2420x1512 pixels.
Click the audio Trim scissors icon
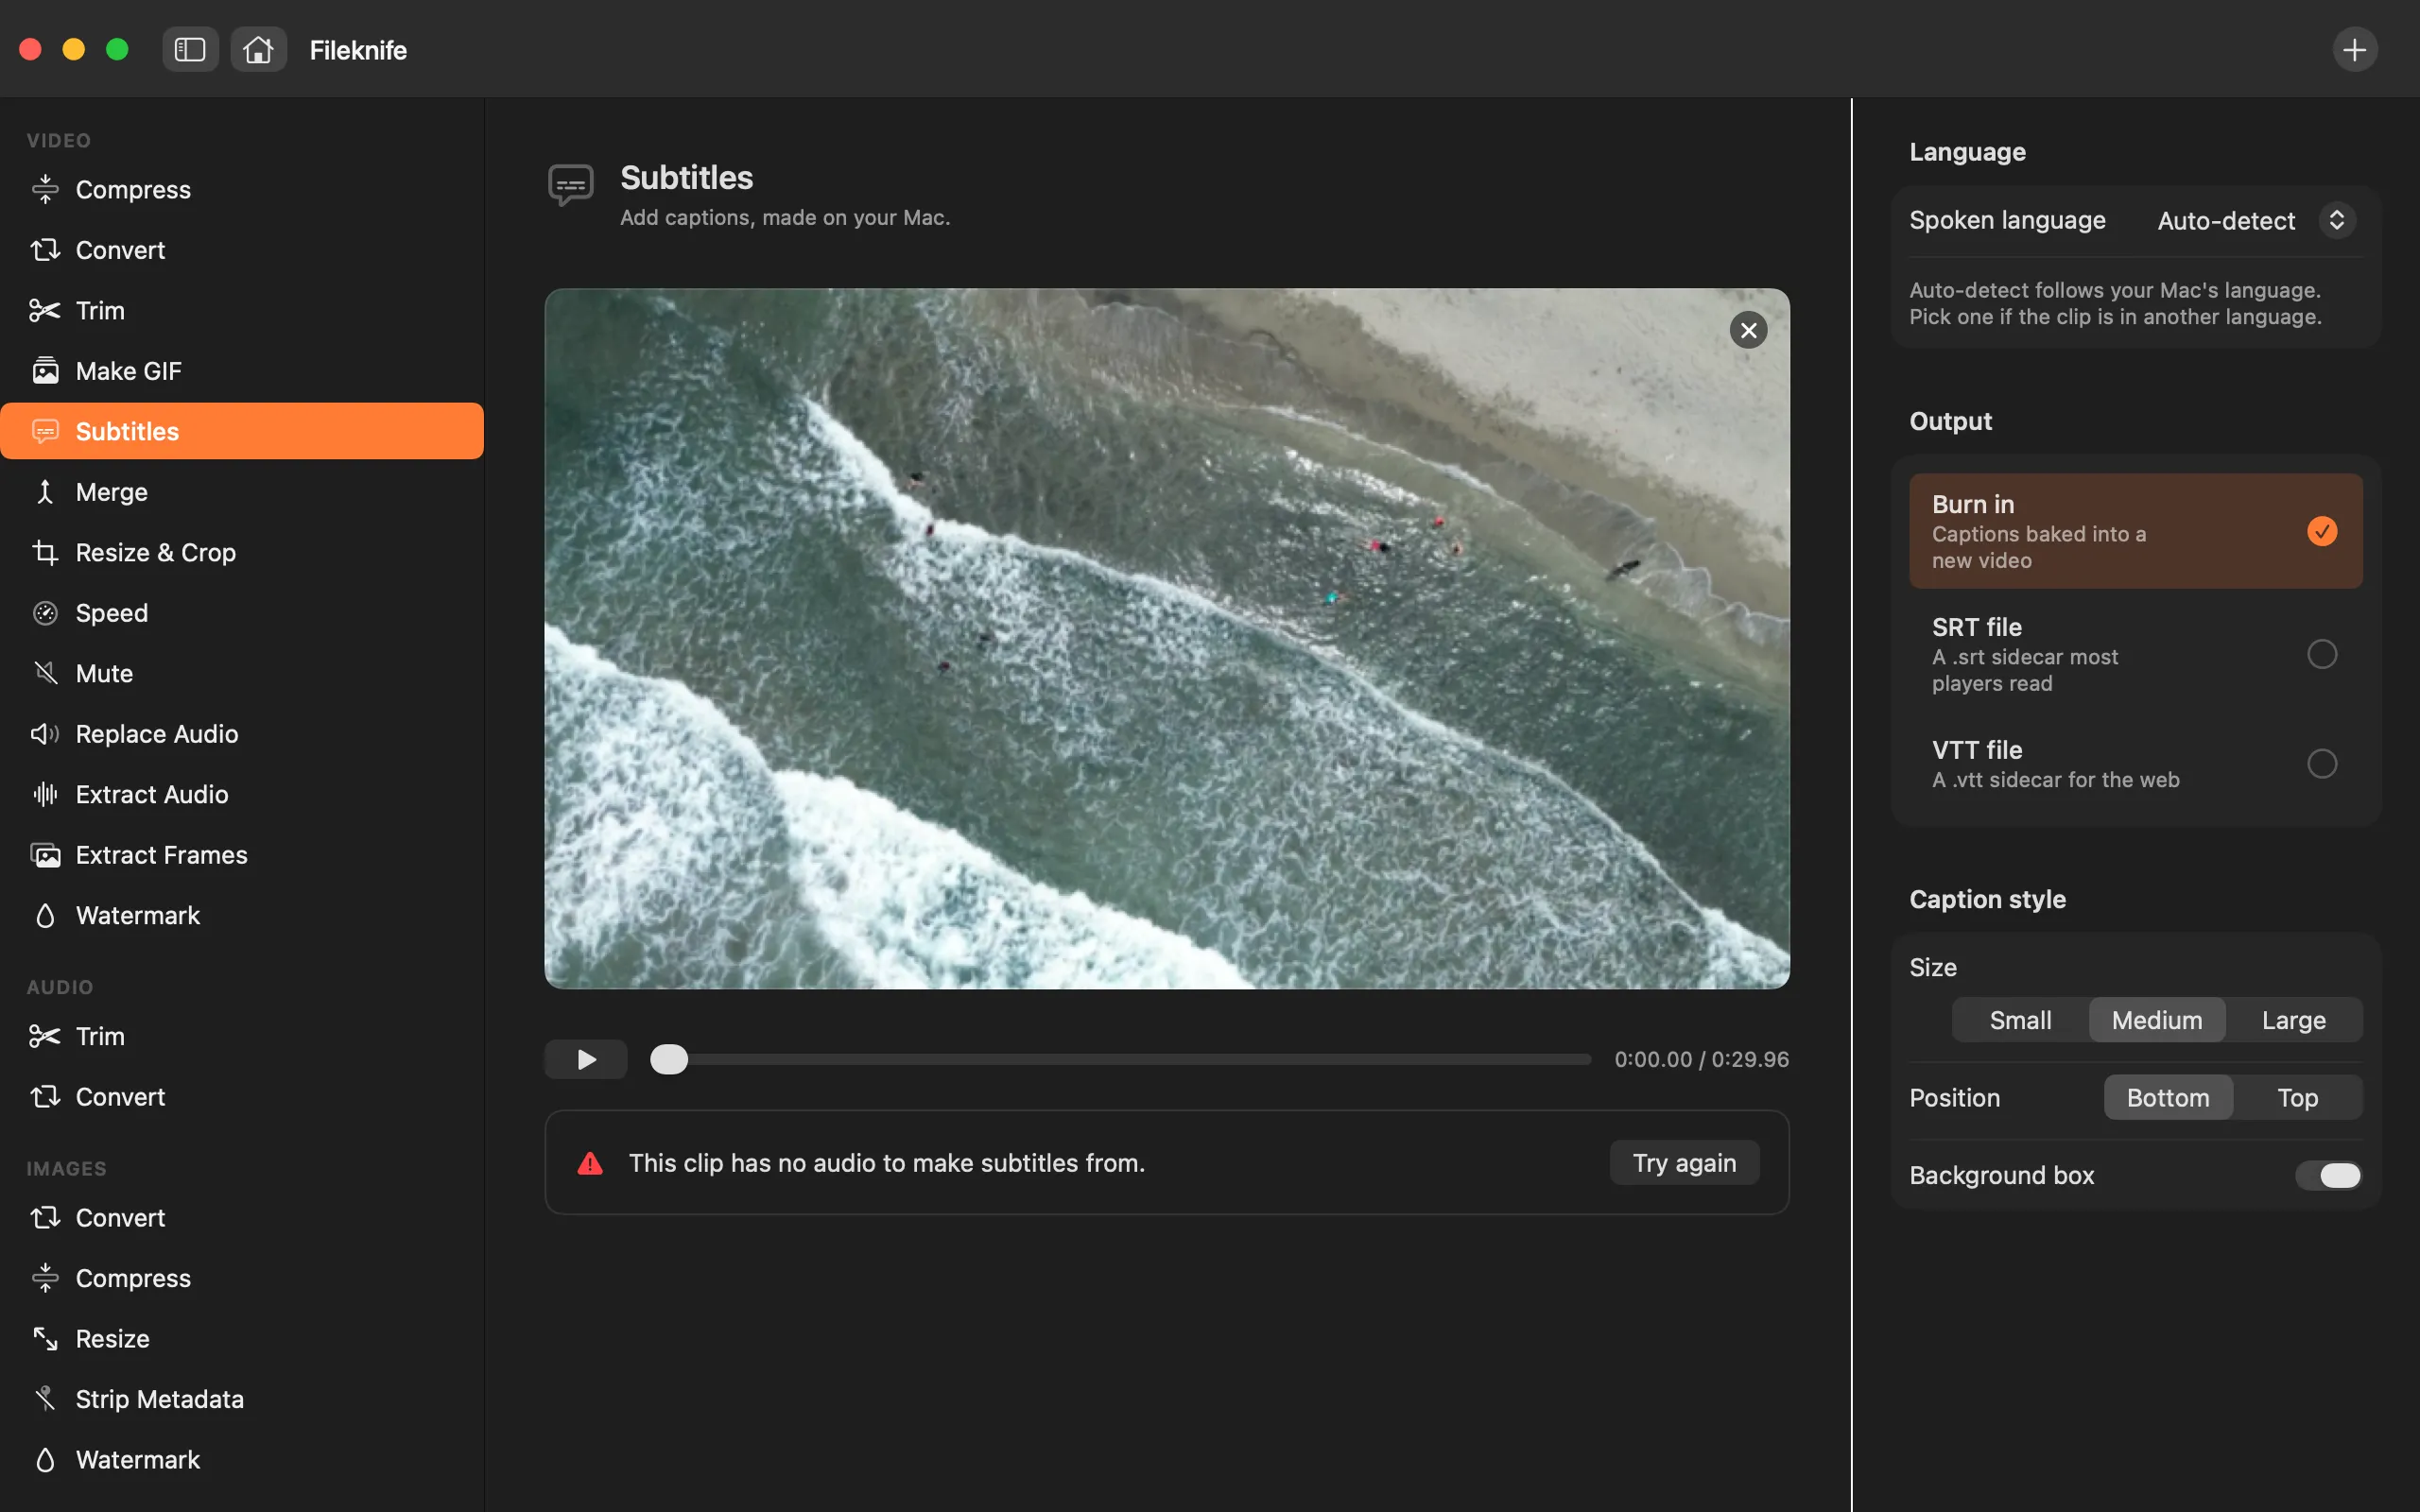(x=45, y=1036)
